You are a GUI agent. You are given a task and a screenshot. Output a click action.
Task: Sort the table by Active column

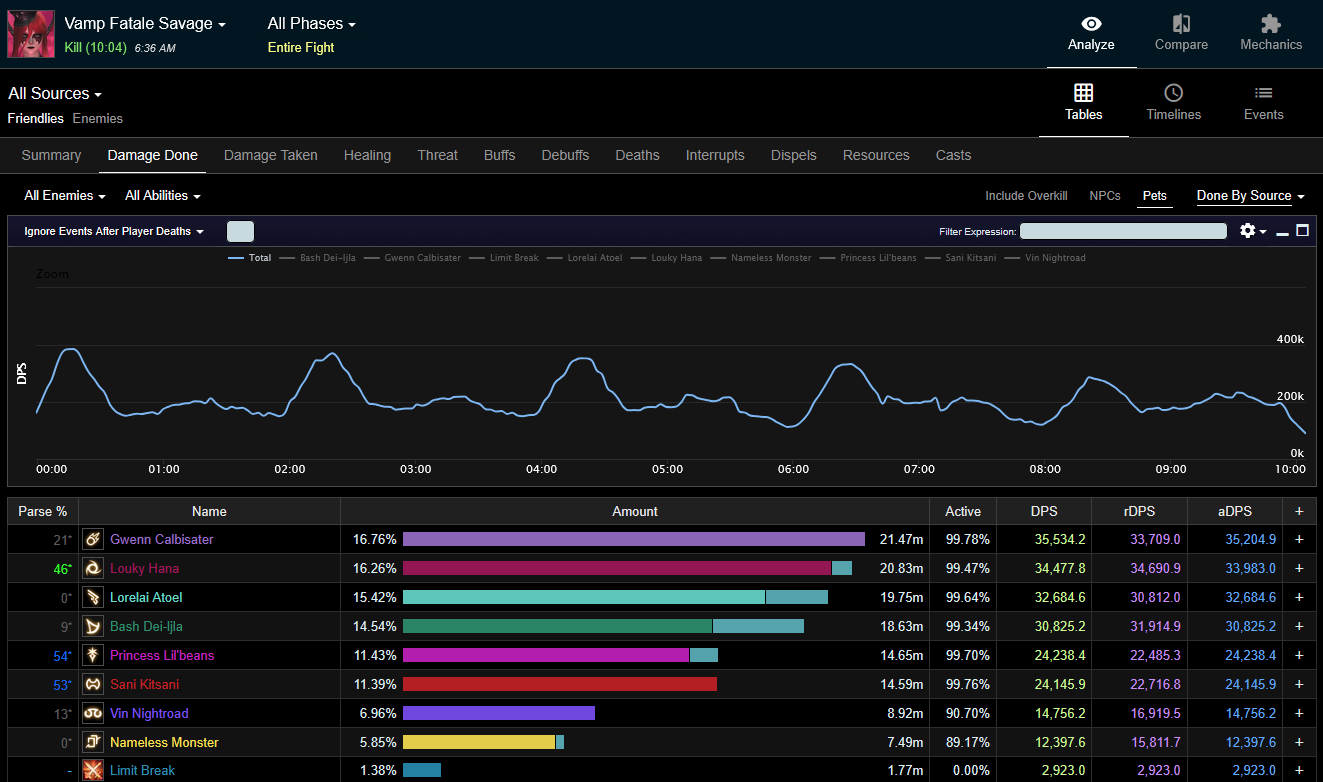point(963,512)
